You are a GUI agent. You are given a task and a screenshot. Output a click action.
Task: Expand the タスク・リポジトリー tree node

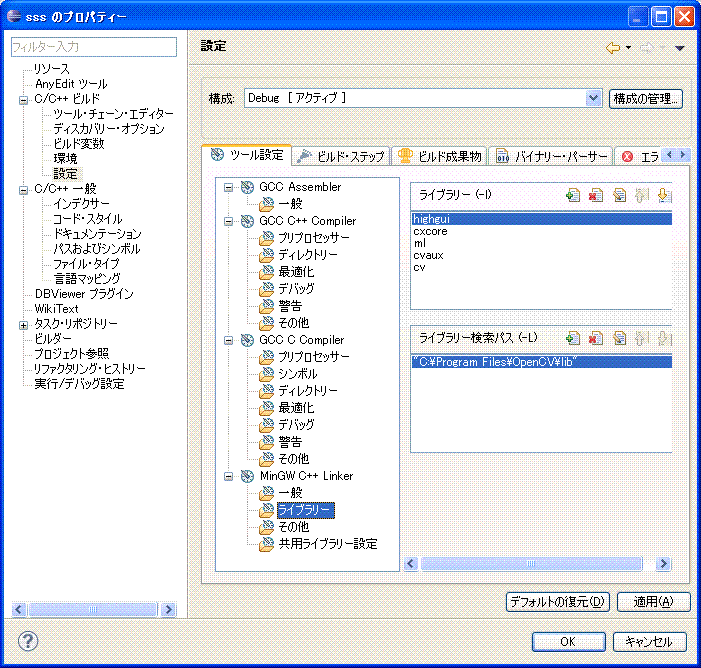tap(23, 326)
